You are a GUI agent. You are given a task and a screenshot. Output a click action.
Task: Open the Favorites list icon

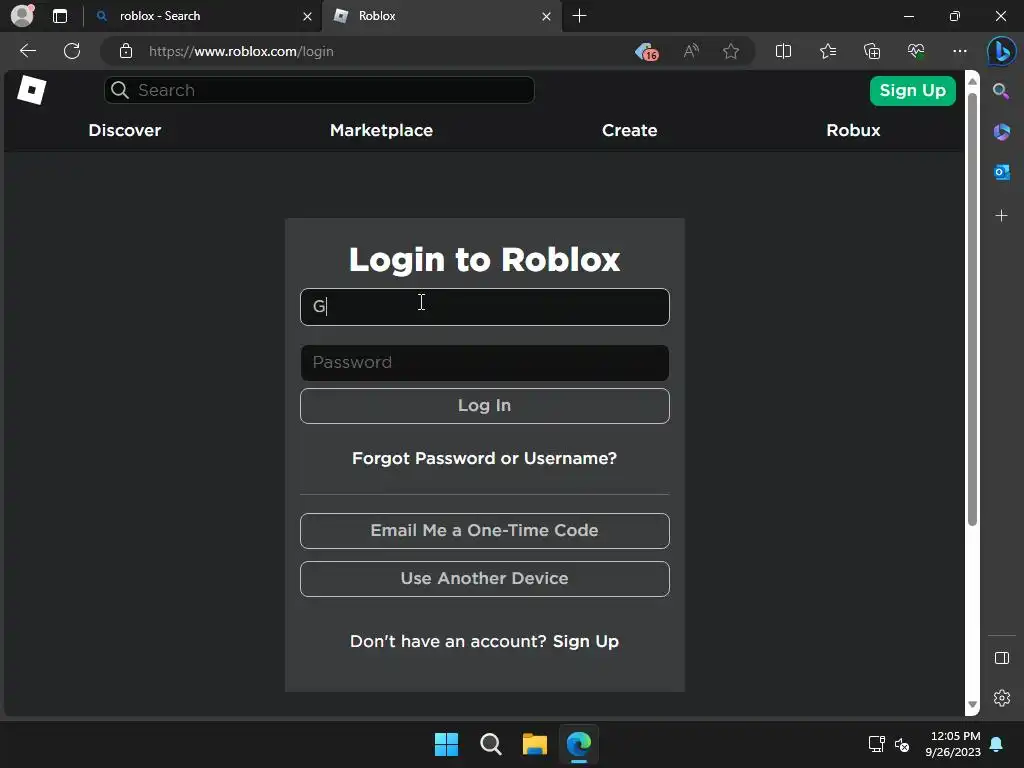(827, 51)
